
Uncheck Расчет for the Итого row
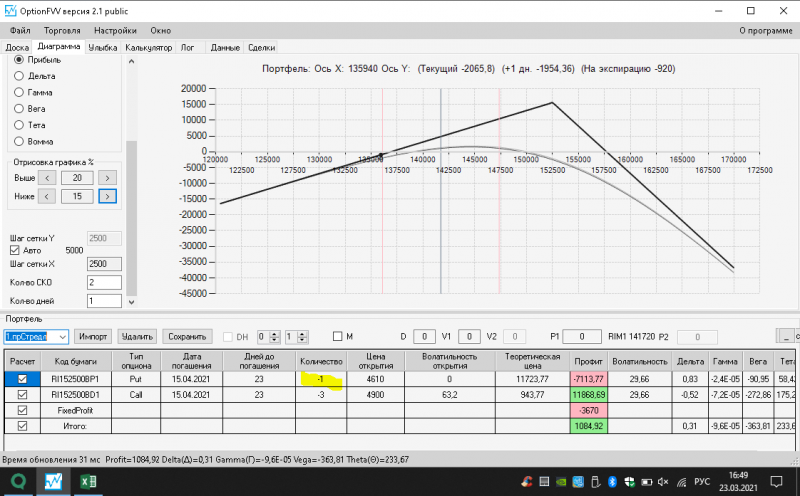pos(22,426)
